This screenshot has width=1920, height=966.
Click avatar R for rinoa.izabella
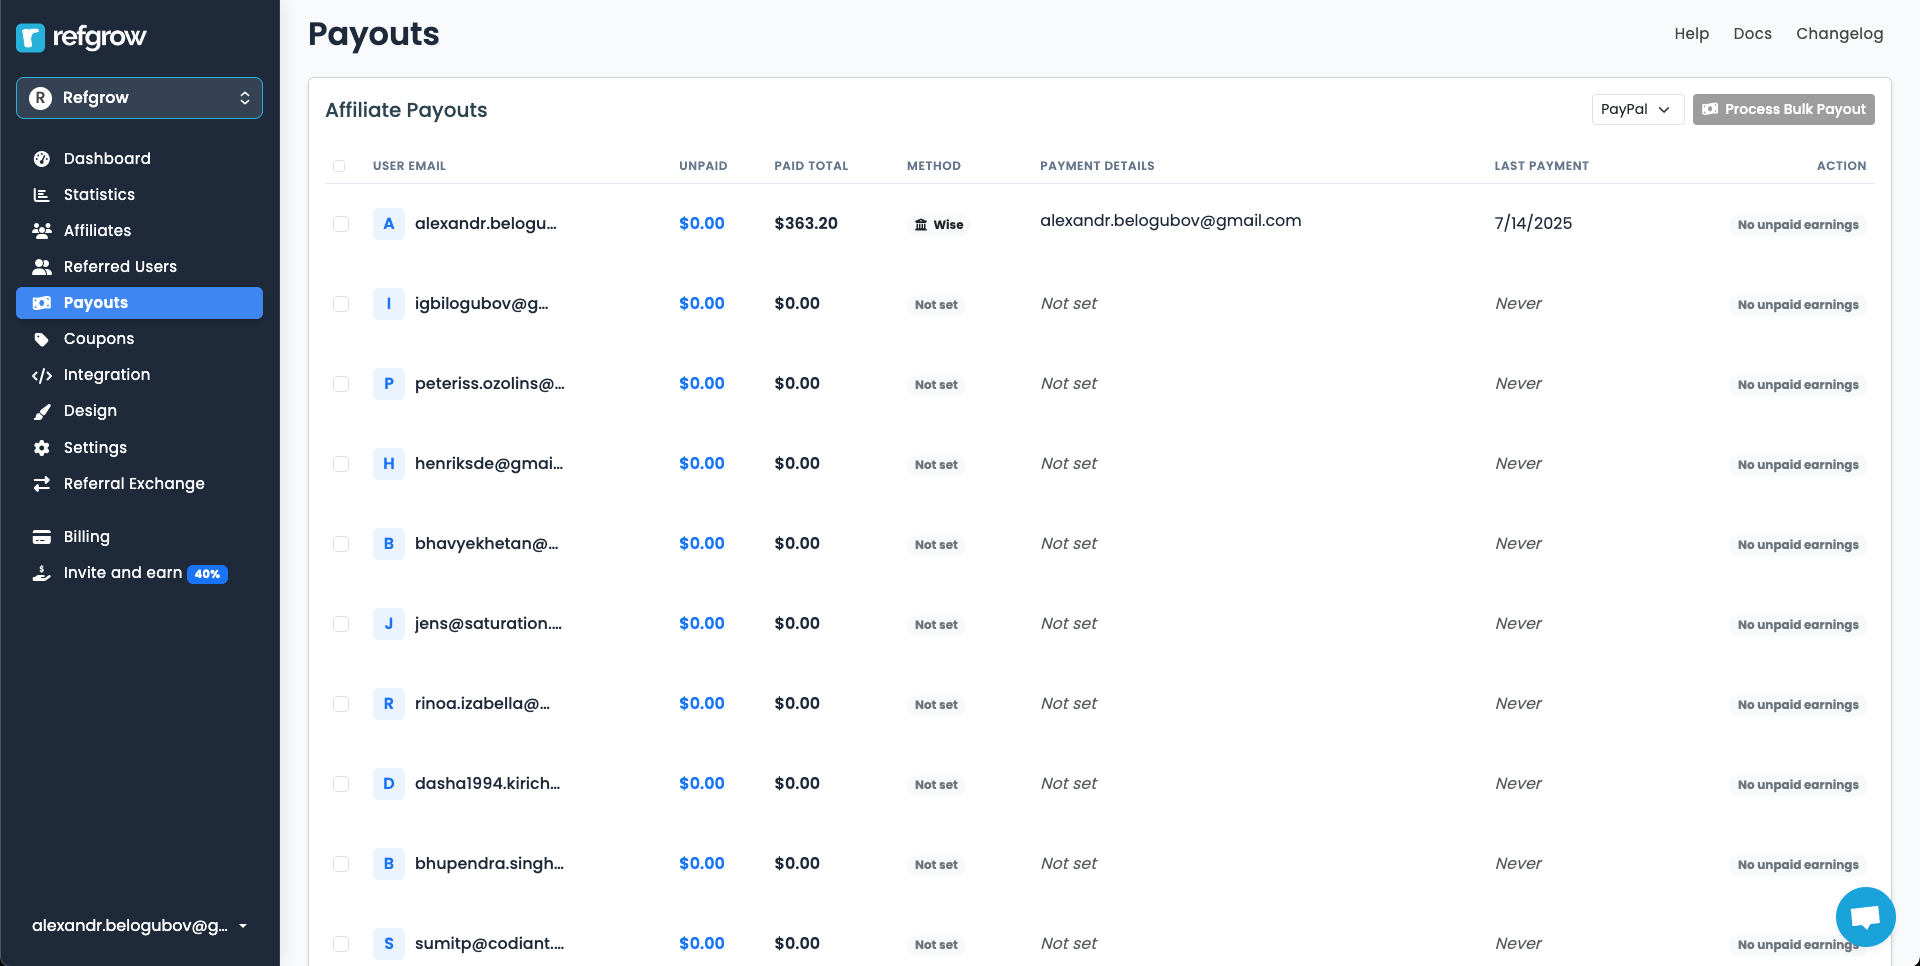389,704
